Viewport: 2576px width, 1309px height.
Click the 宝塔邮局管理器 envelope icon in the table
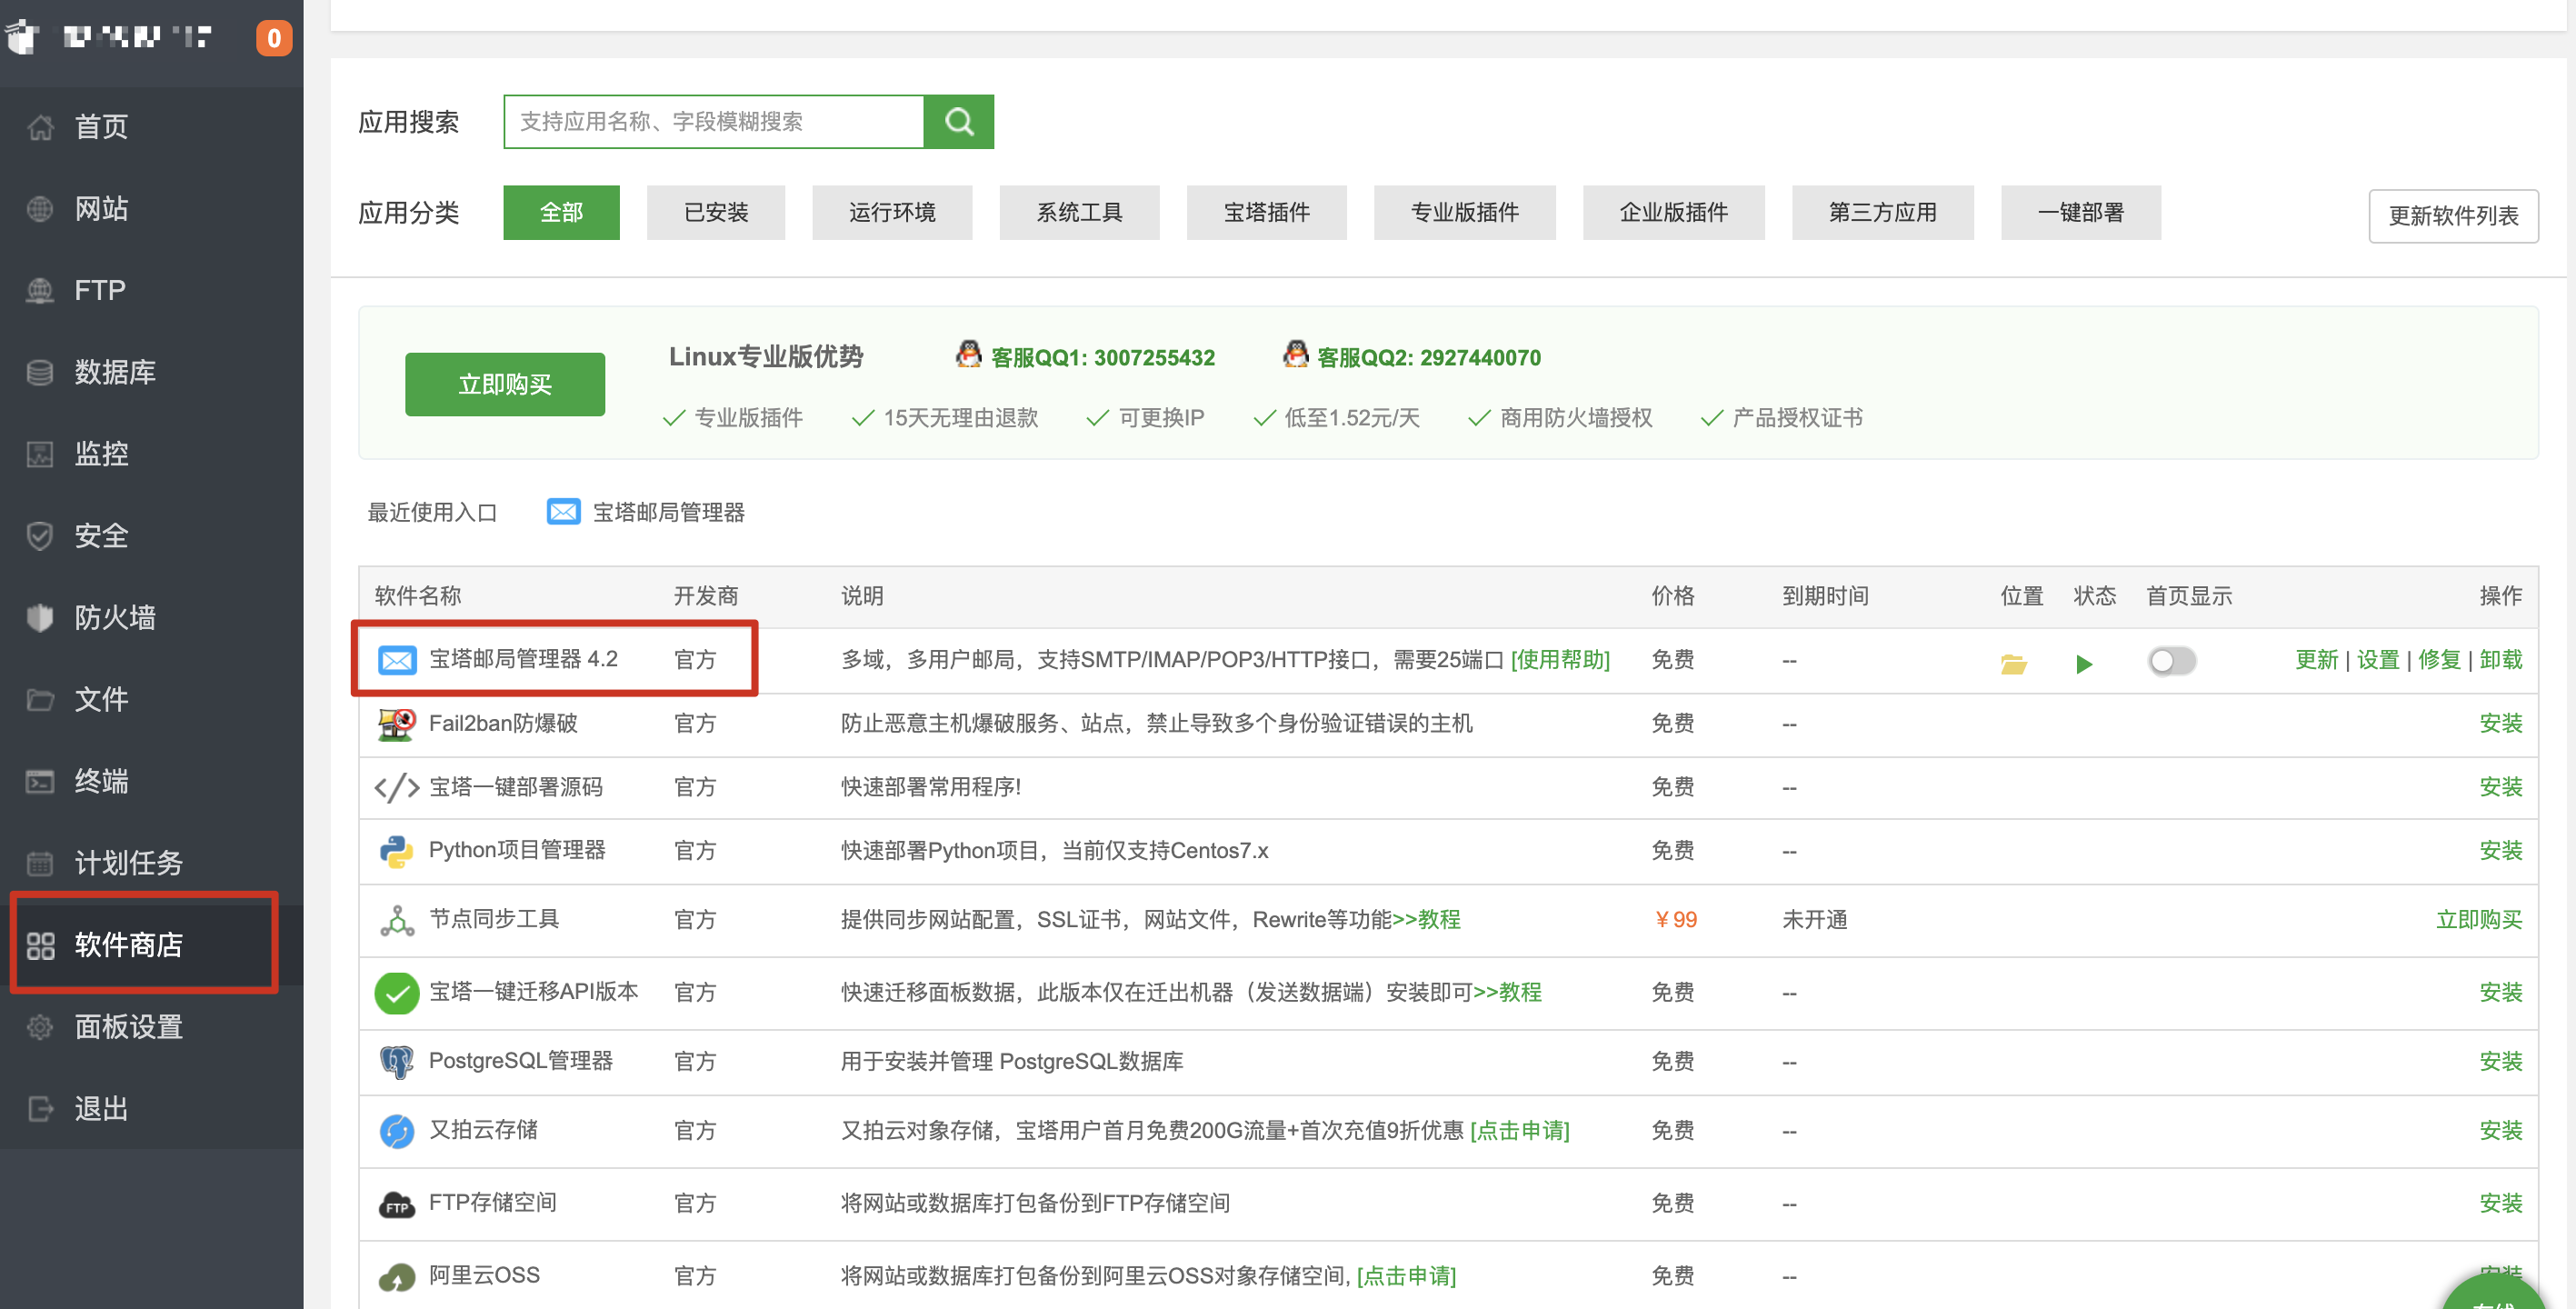(397, 660)
